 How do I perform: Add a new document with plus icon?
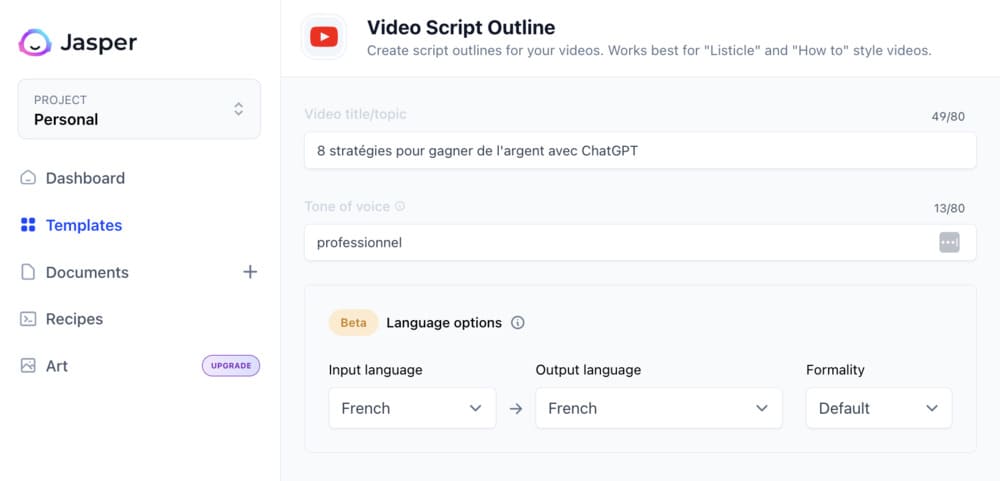coord(250,272)
